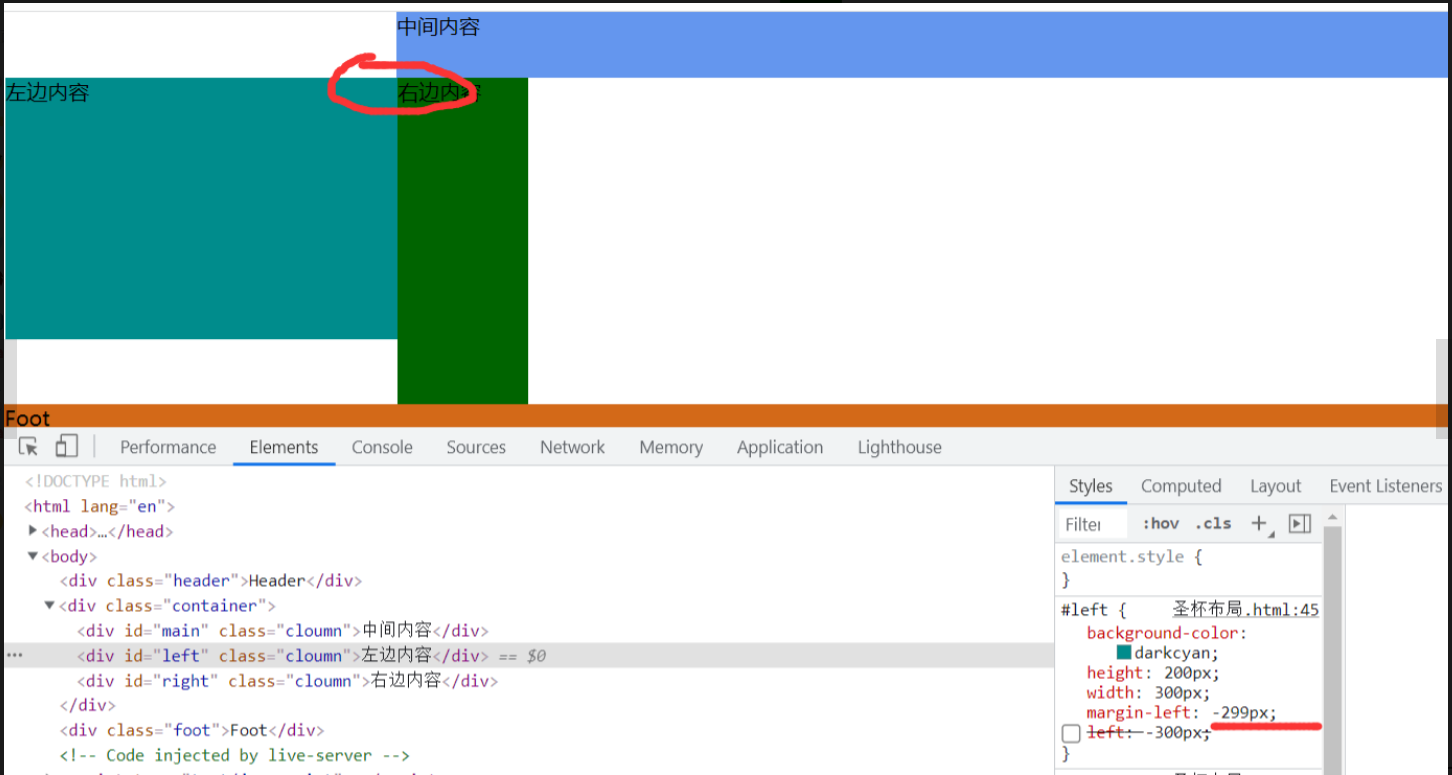
Task: Click the live-server injected code comment
Action: point(234,755)
